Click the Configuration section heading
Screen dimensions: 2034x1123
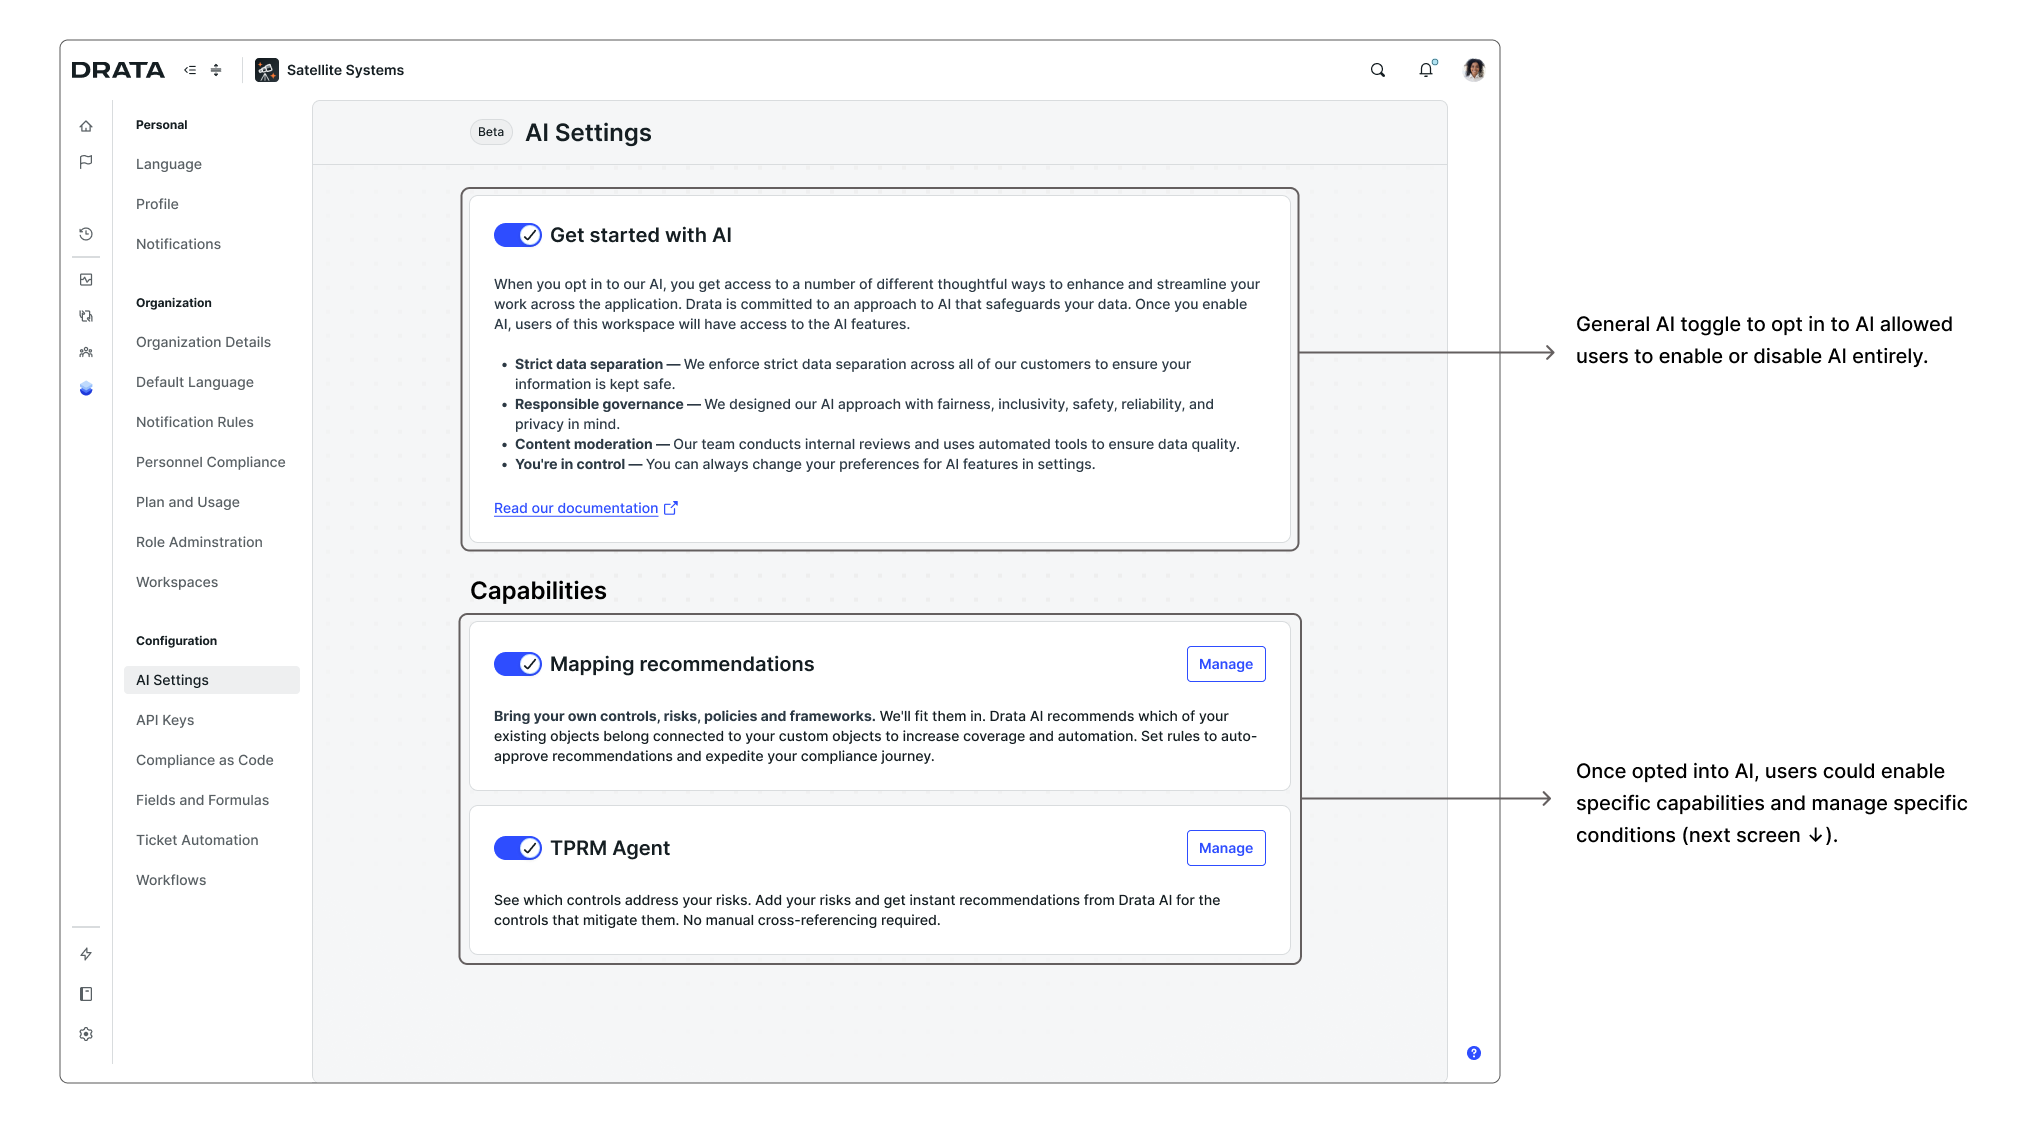(176, 641)
